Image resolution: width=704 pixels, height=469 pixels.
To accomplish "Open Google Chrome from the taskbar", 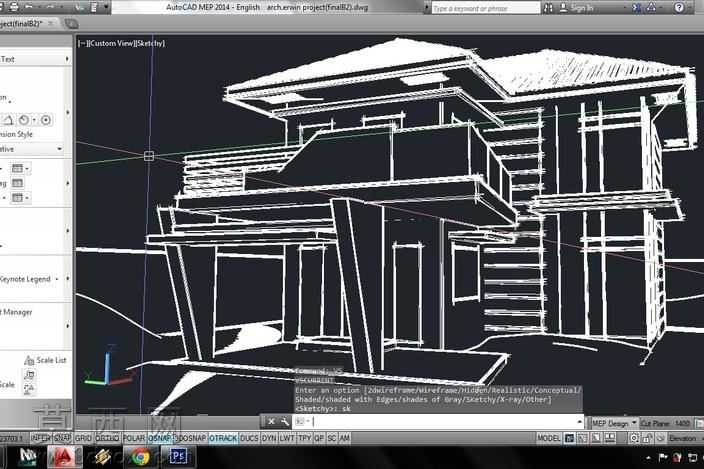I will pyautogui.click(x=140, y=457).
